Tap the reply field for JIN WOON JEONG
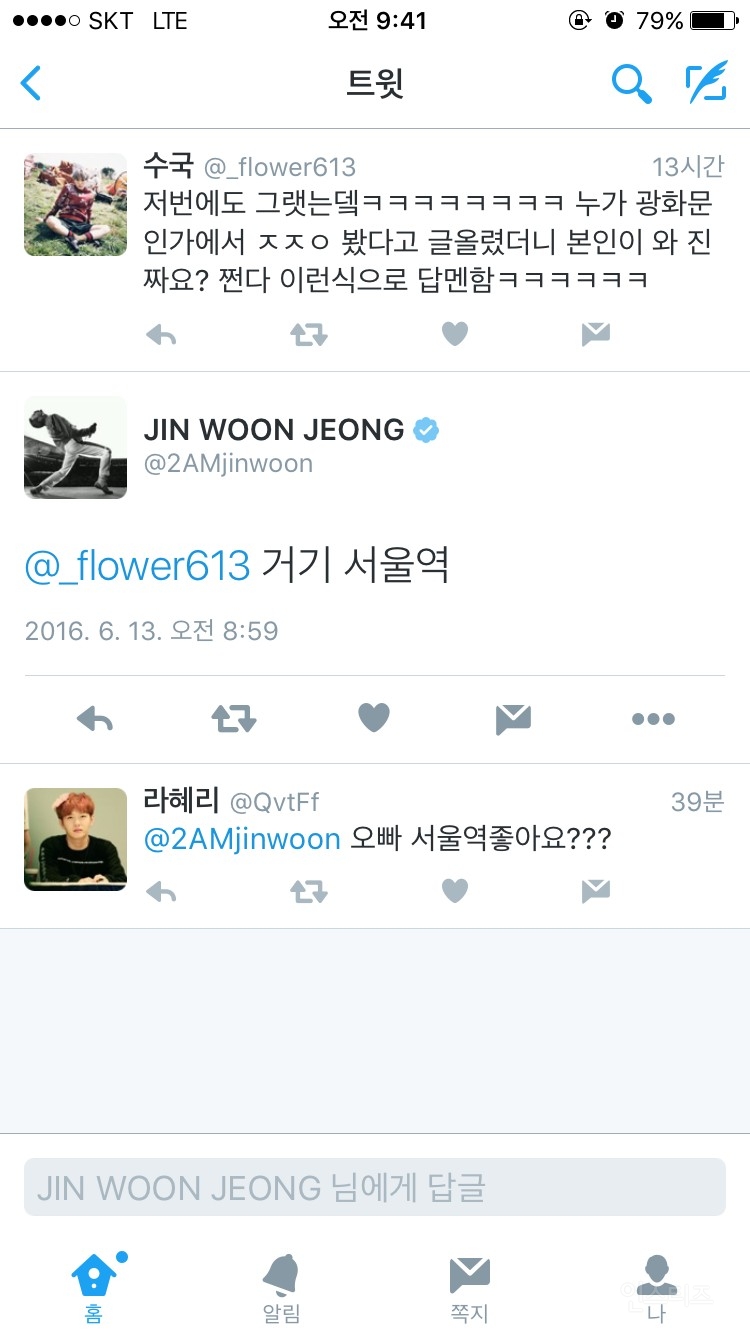The image size is (750, 1334). click(375, 1187)
